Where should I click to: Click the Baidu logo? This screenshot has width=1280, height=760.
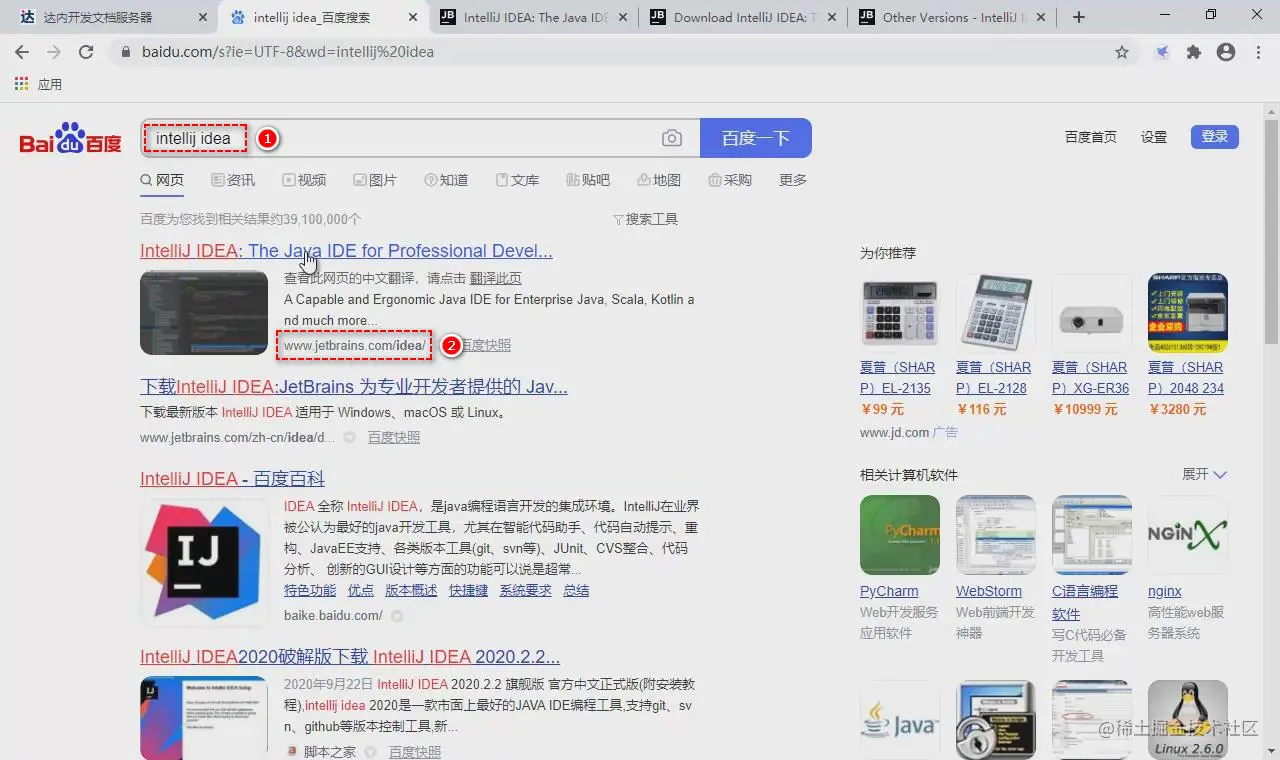(x=71, y=139)
